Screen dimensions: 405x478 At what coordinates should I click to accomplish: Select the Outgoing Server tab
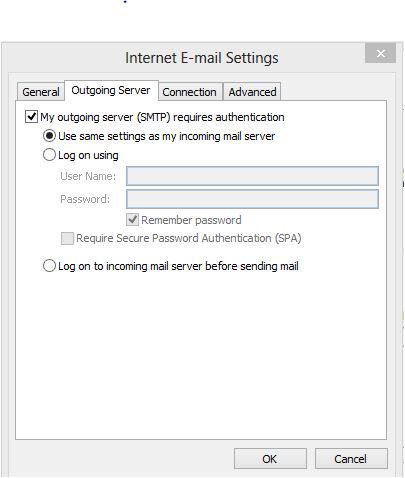111,90
